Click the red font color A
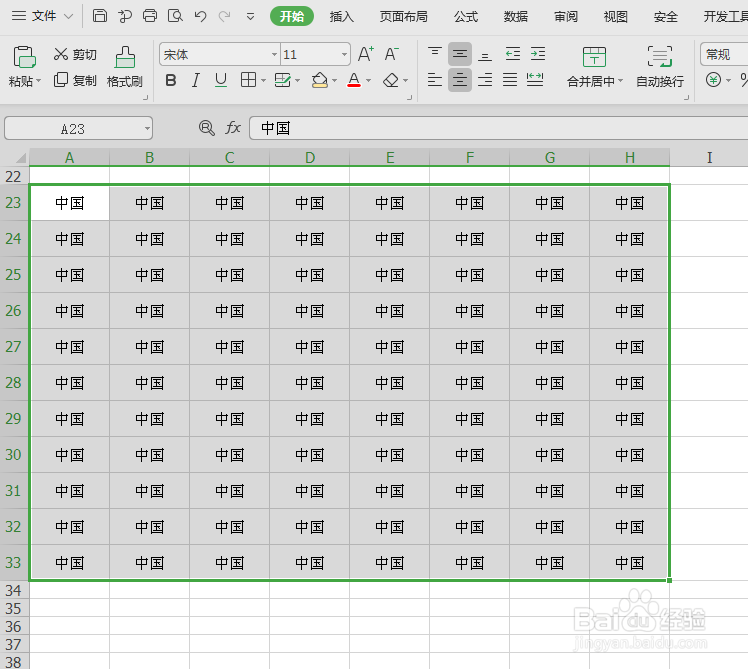748x669 pixels. (x=354, y=80)
